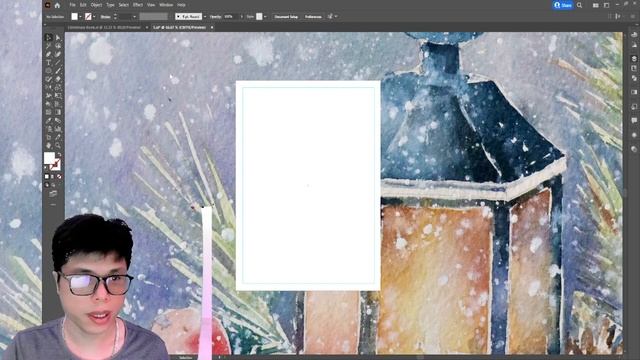Enable Draw Normal mode

coord(47,185)
